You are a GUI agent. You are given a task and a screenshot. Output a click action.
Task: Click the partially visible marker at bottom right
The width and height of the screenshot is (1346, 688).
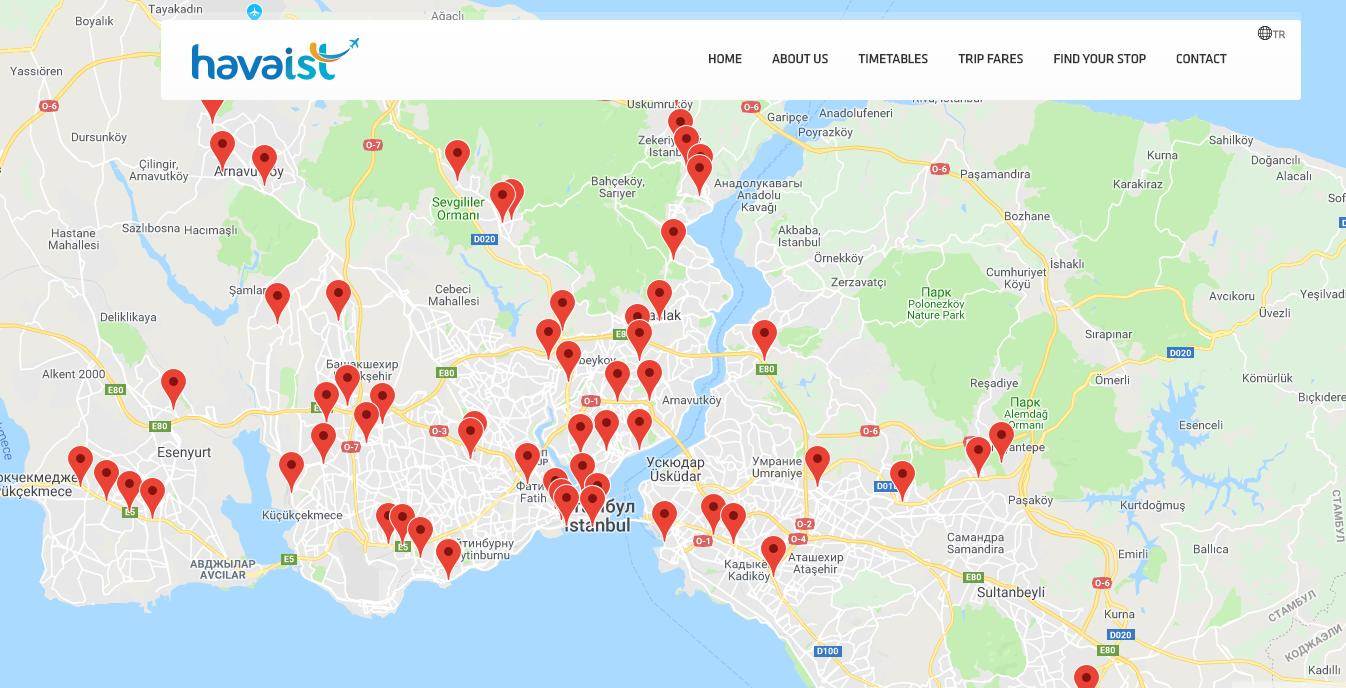click(1086, 678)
